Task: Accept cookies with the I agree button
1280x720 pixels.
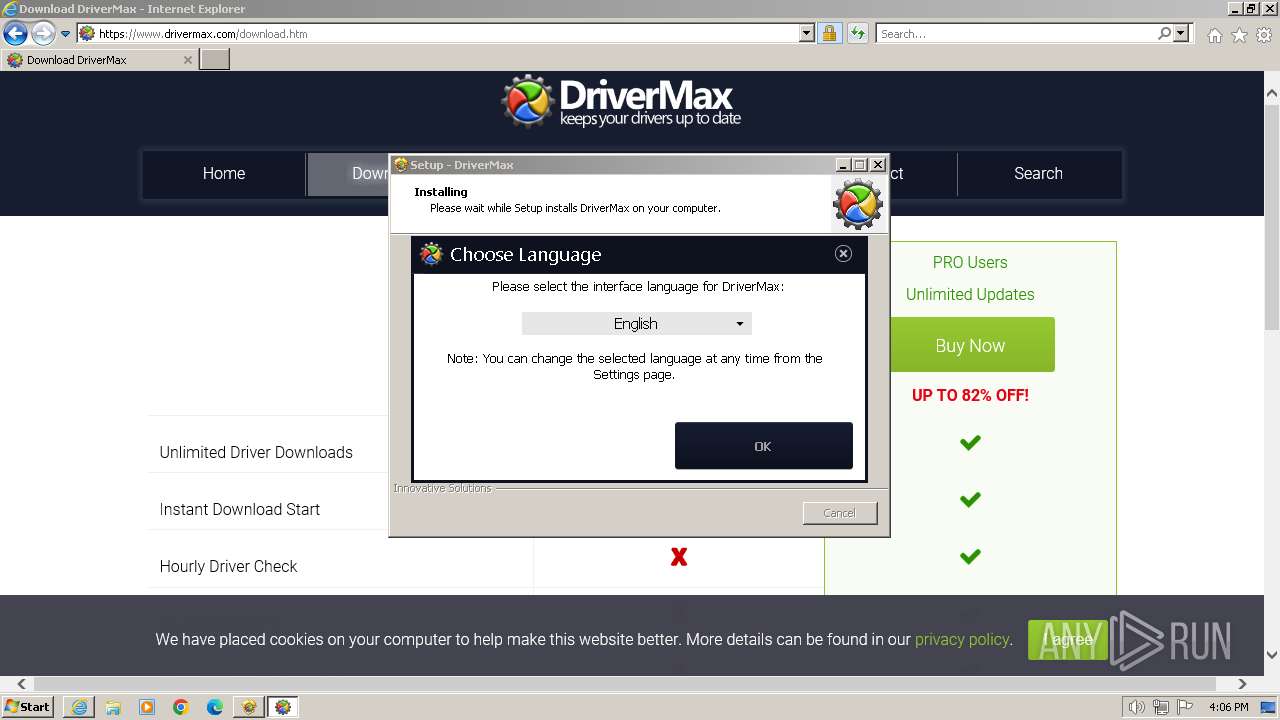Action: tap(1068, 639)
